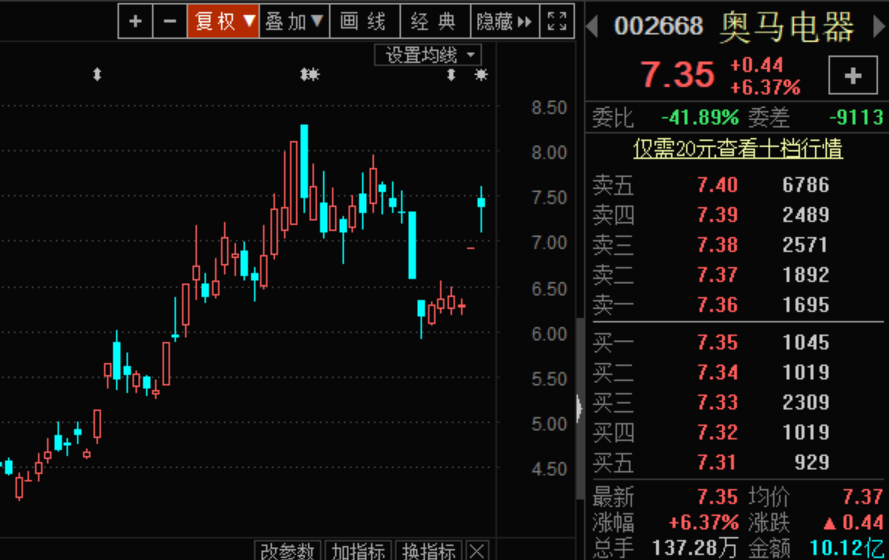Viewport: 889px width, 560px height.
Task: Zoom in chart with plus button
Action: click(x=136, y=22)
